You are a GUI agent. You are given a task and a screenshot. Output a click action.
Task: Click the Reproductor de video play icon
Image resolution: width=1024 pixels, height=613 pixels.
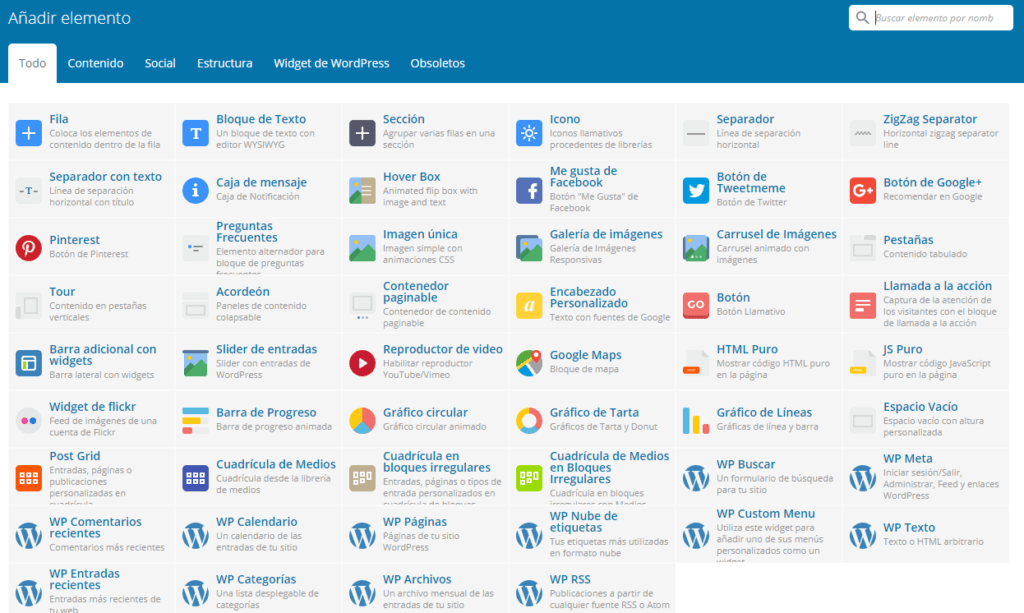click(363, 362)
